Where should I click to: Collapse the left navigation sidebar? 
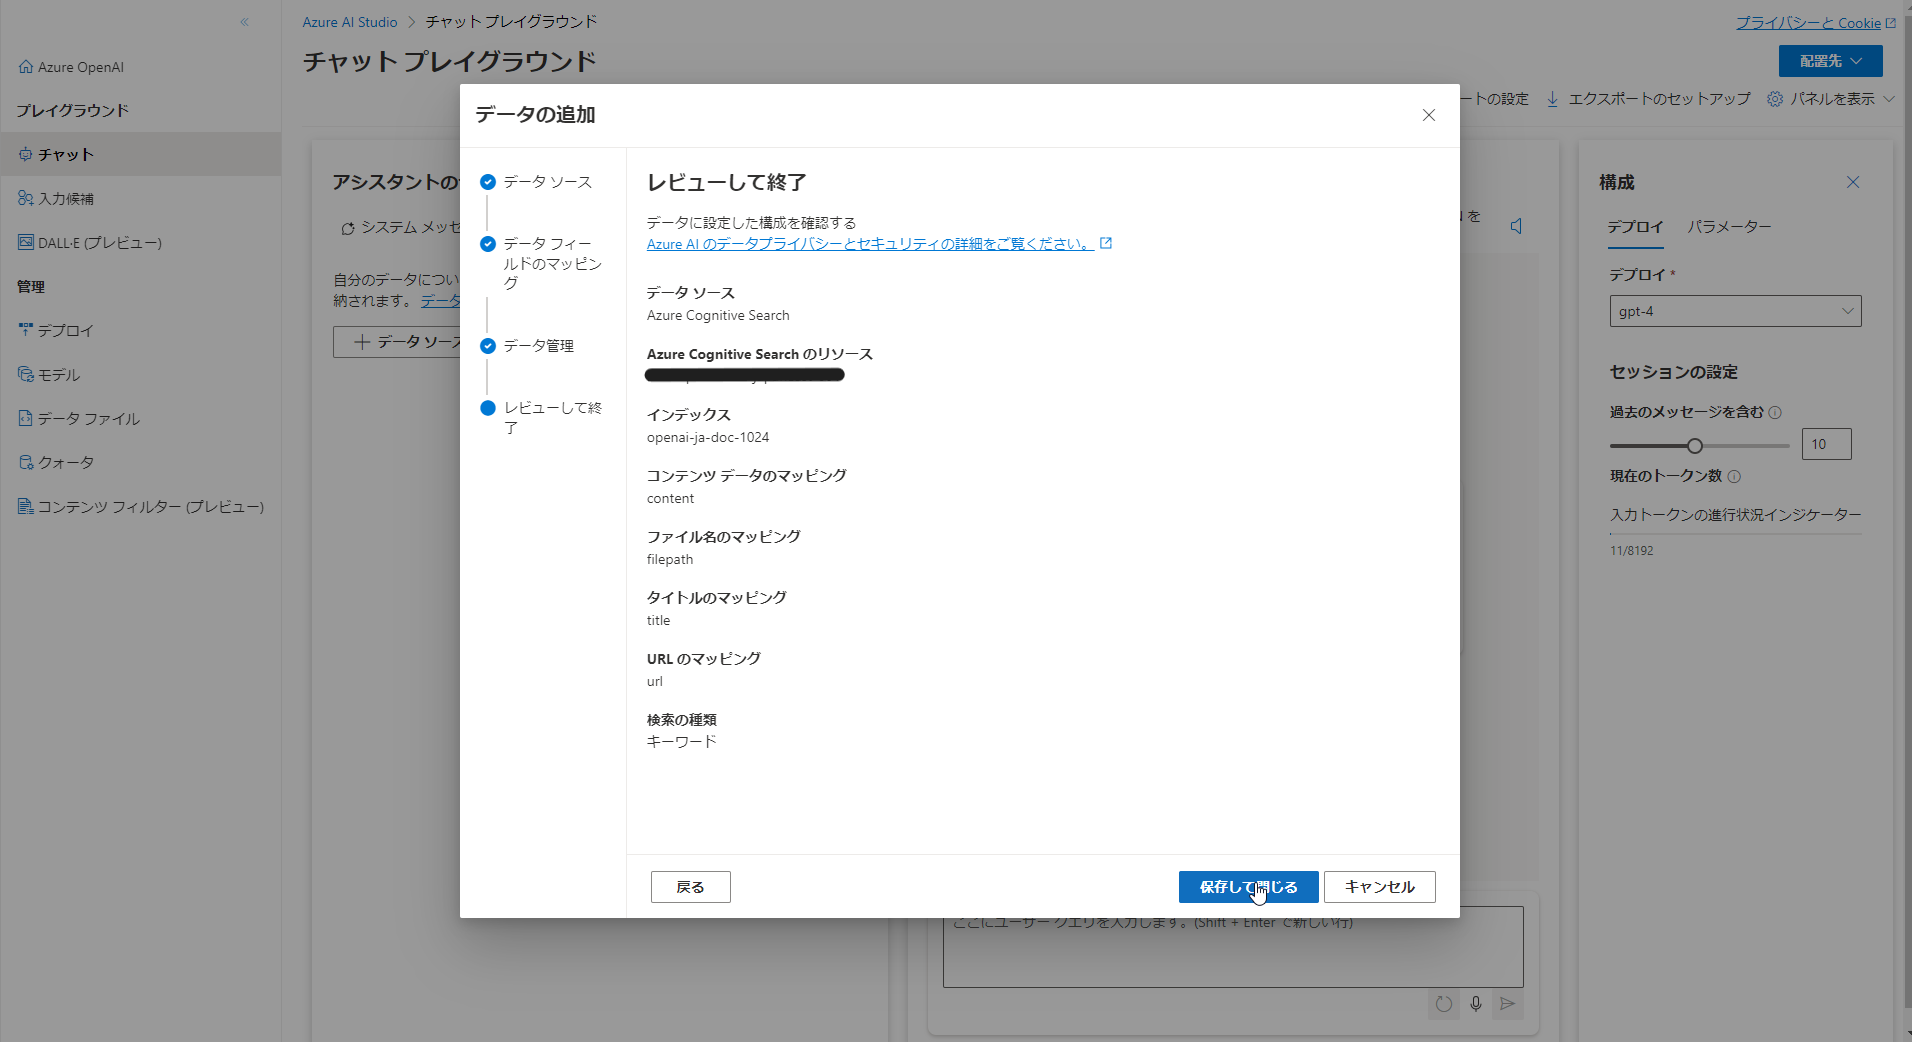pos(244,22)
